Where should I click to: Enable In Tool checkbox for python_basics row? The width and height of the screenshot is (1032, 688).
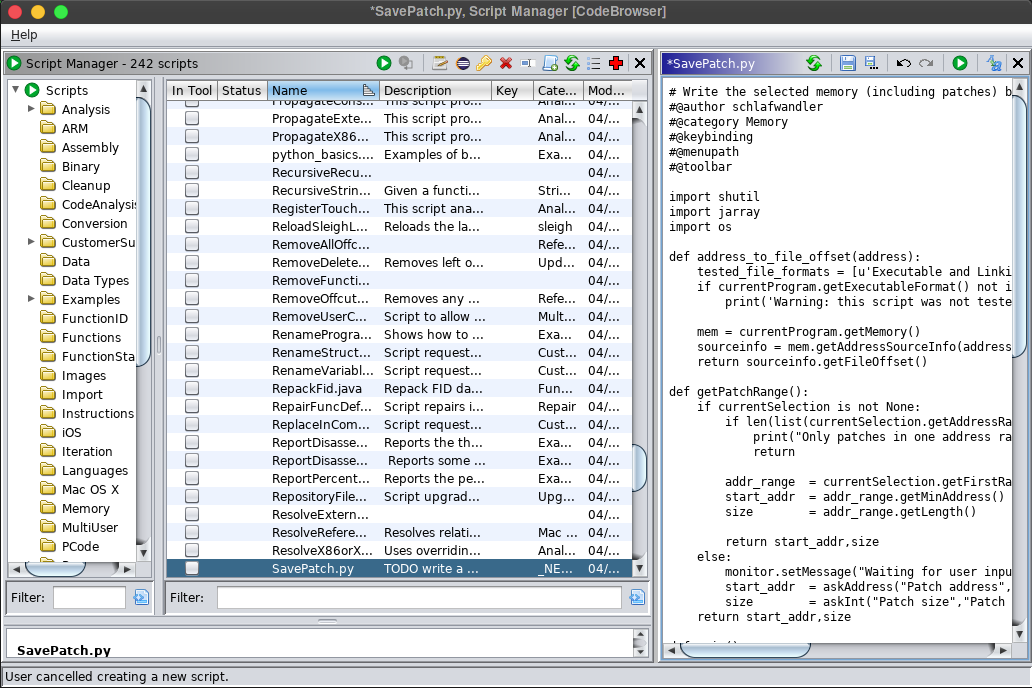click(x=192, y=154)
